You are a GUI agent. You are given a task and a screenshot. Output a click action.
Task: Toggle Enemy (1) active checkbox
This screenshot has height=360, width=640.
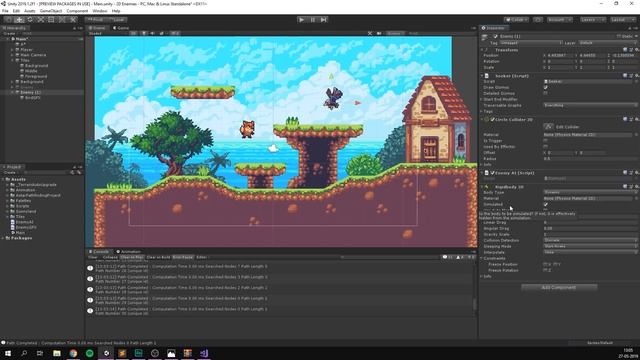(x=495, y=36)
